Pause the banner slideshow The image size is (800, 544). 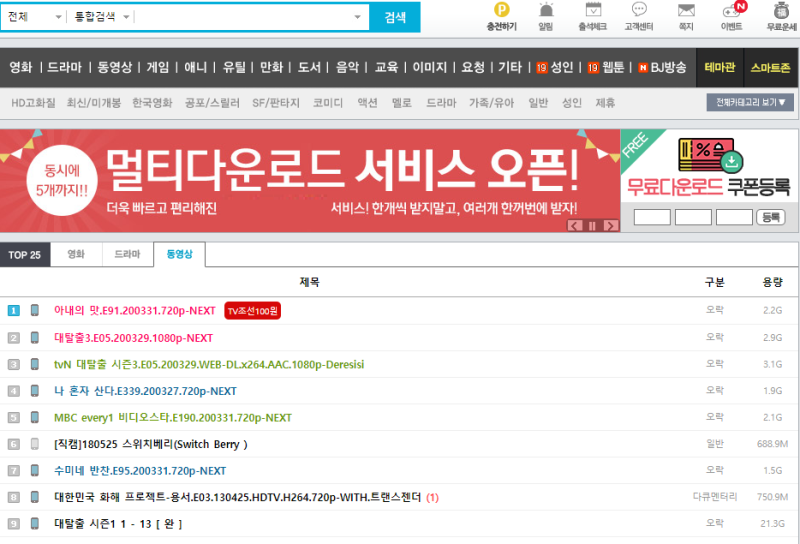point(592,226)
